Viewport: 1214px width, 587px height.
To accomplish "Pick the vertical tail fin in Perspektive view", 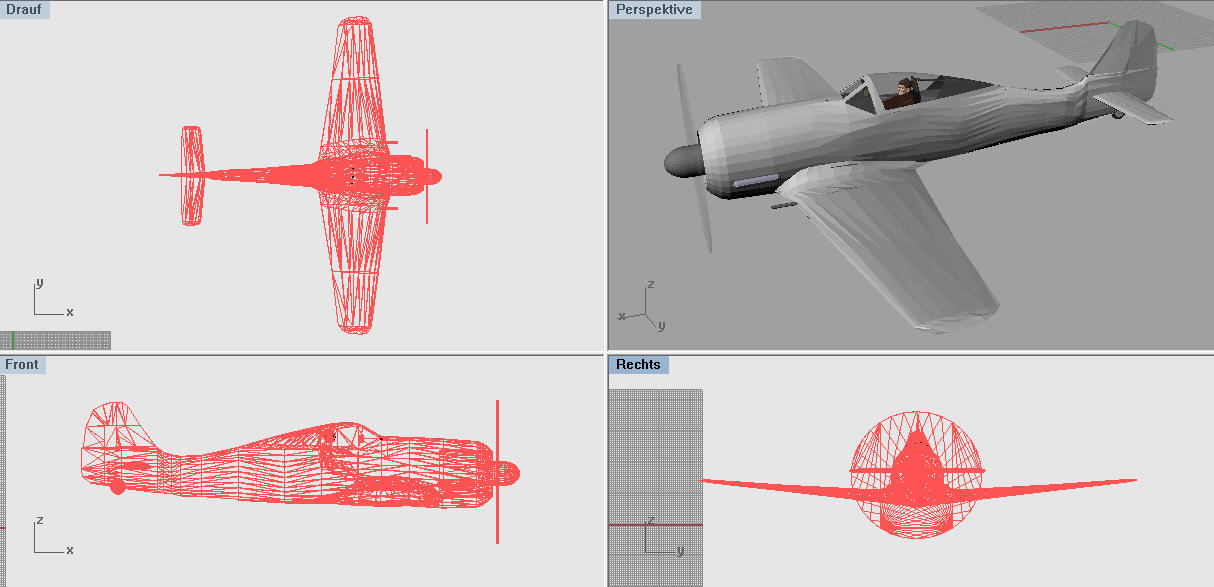I will click(1128, 50).
